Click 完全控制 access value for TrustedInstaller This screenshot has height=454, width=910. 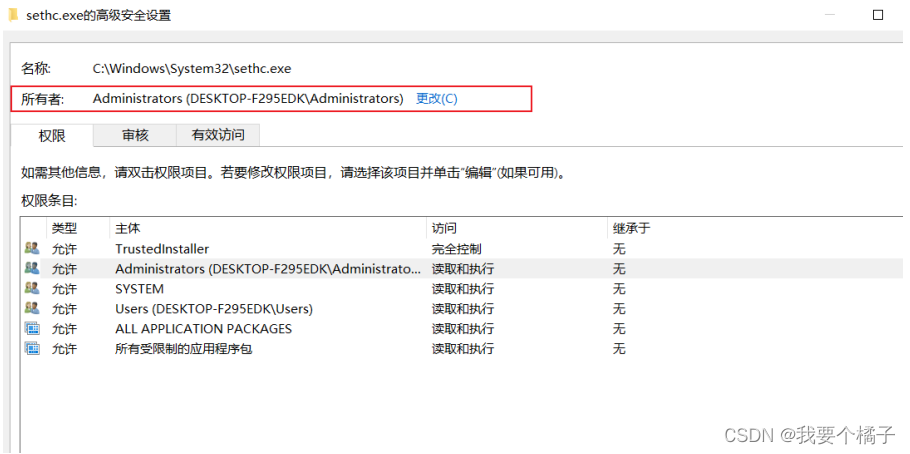tap(456, 249)
